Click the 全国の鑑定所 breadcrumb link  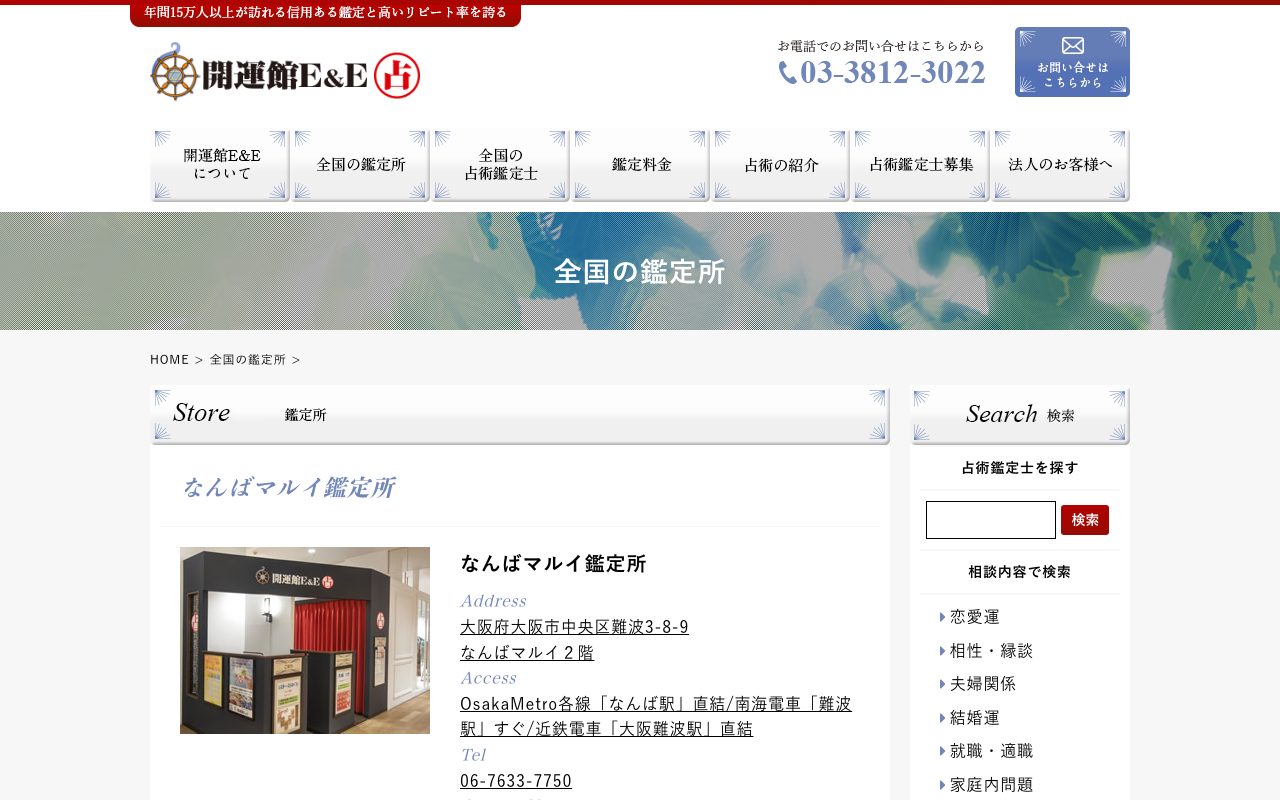click(248, 359)
